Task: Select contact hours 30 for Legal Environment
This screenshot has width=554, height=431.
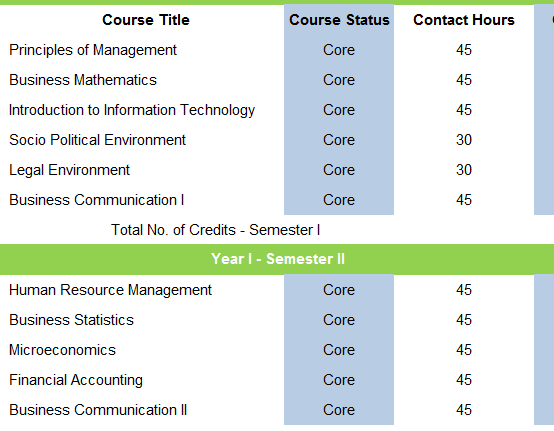Action: (464, 170)
